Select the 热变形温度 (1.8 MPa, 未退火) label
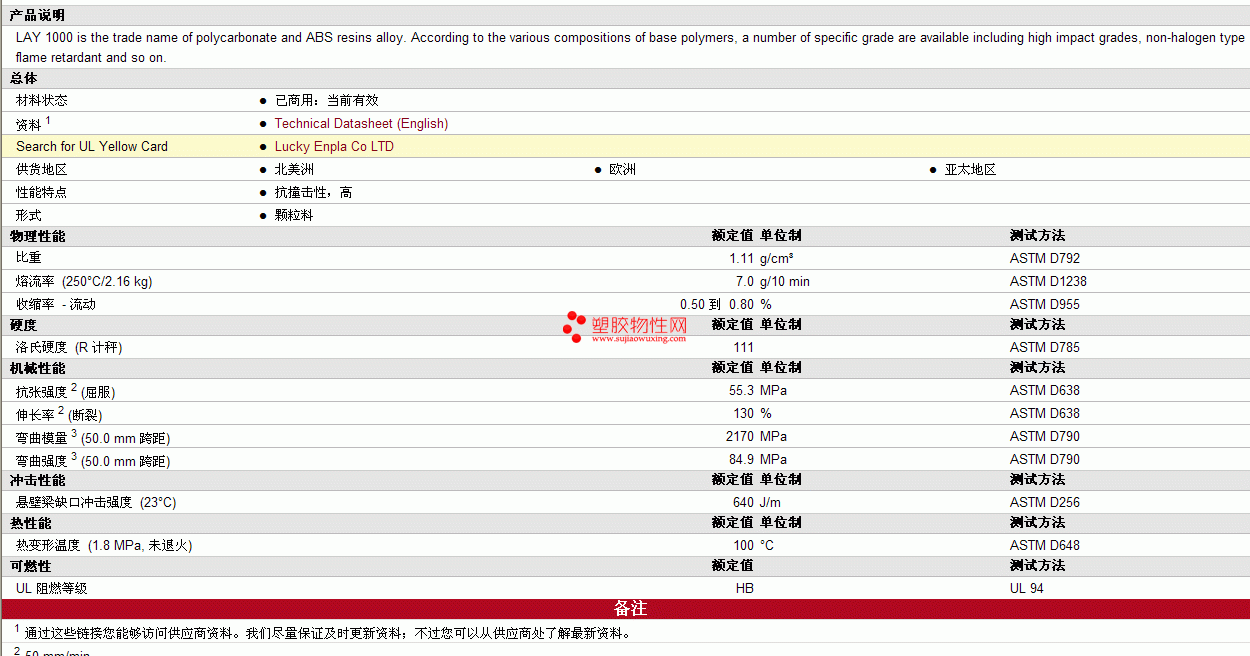Viewport: 1250px width, 656px height. [104, 546]
